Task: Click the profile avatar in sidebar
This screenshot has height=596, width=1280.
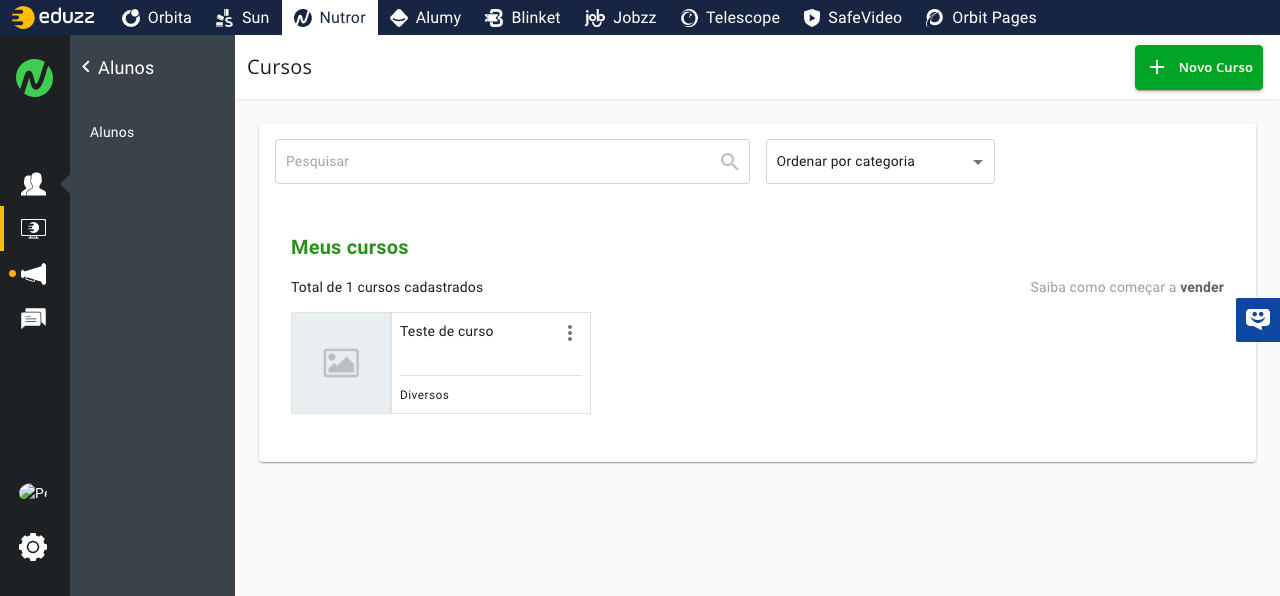Action: coord(33,492)
